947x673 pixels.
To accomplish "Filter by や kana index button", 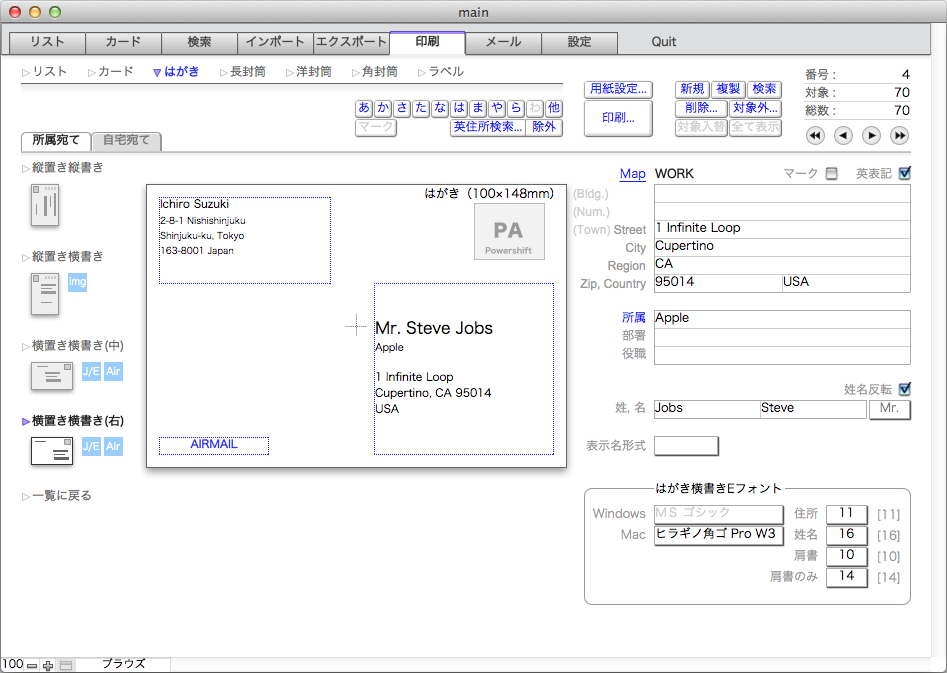I will coord(497,108).
